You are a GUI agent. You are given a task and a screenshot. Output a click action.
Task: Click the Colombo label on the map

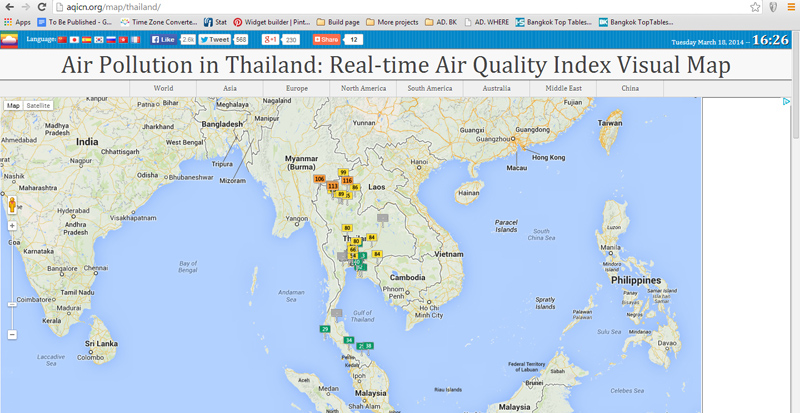tap(91, 357)
